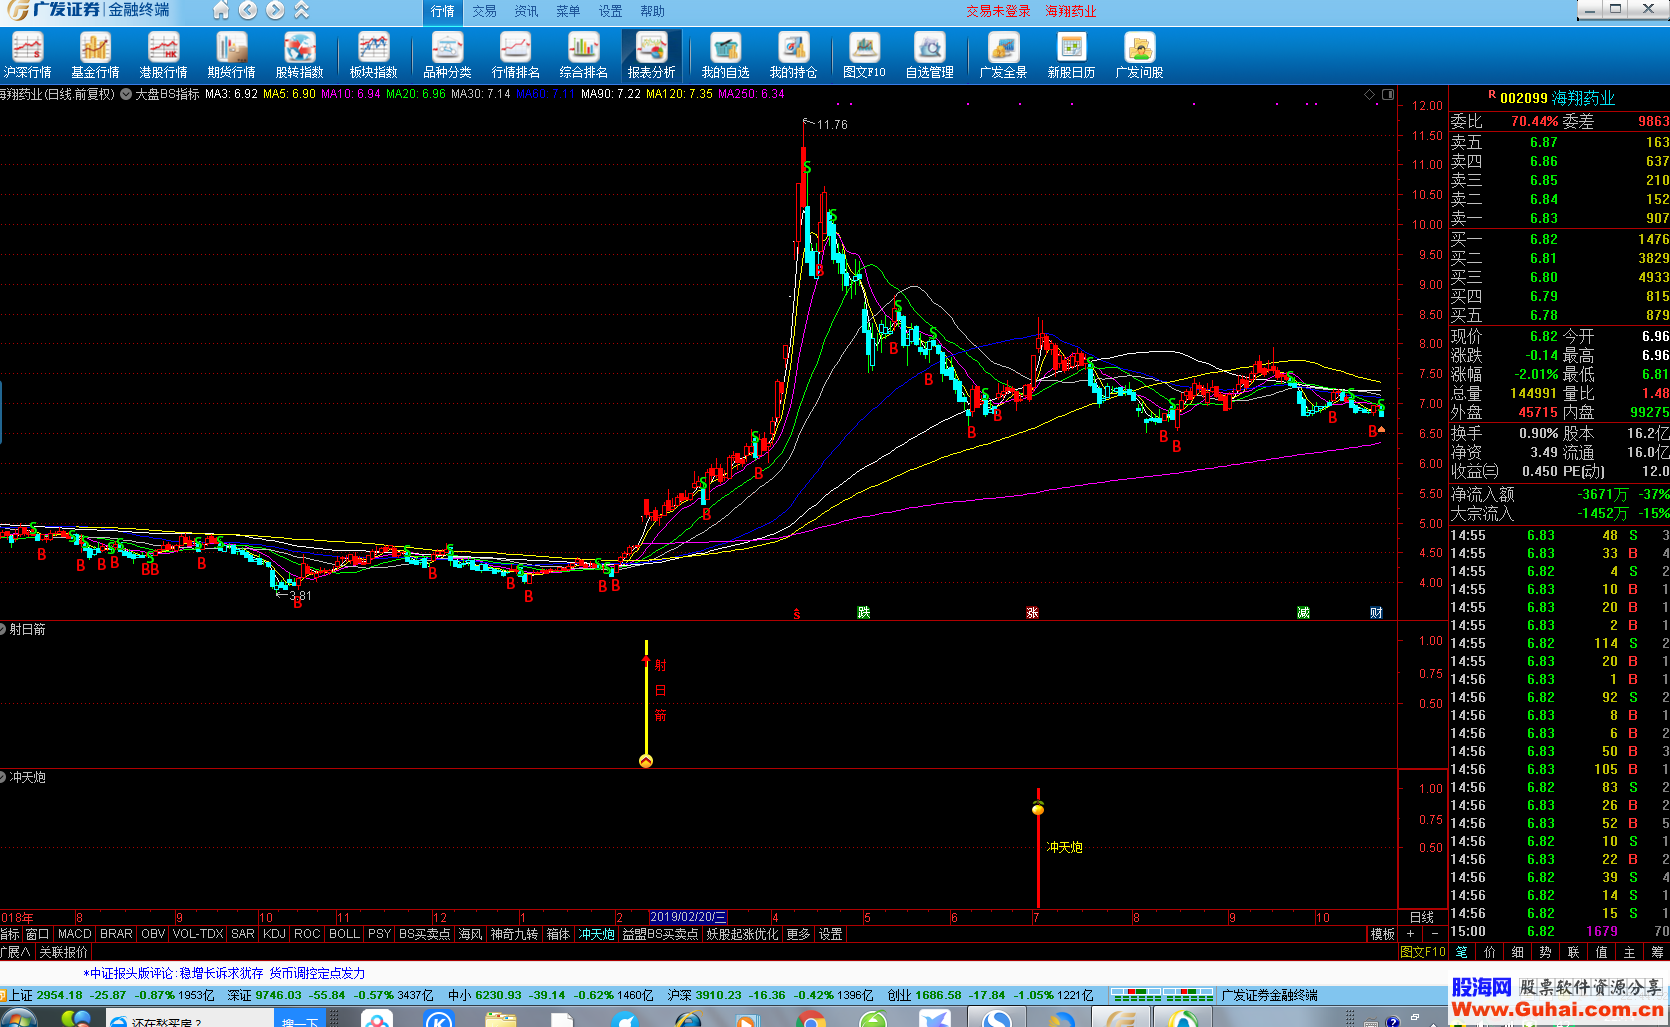Switch quote panel to the 筹 tab
1670x1027 pixels.
tap(1657, 952)
